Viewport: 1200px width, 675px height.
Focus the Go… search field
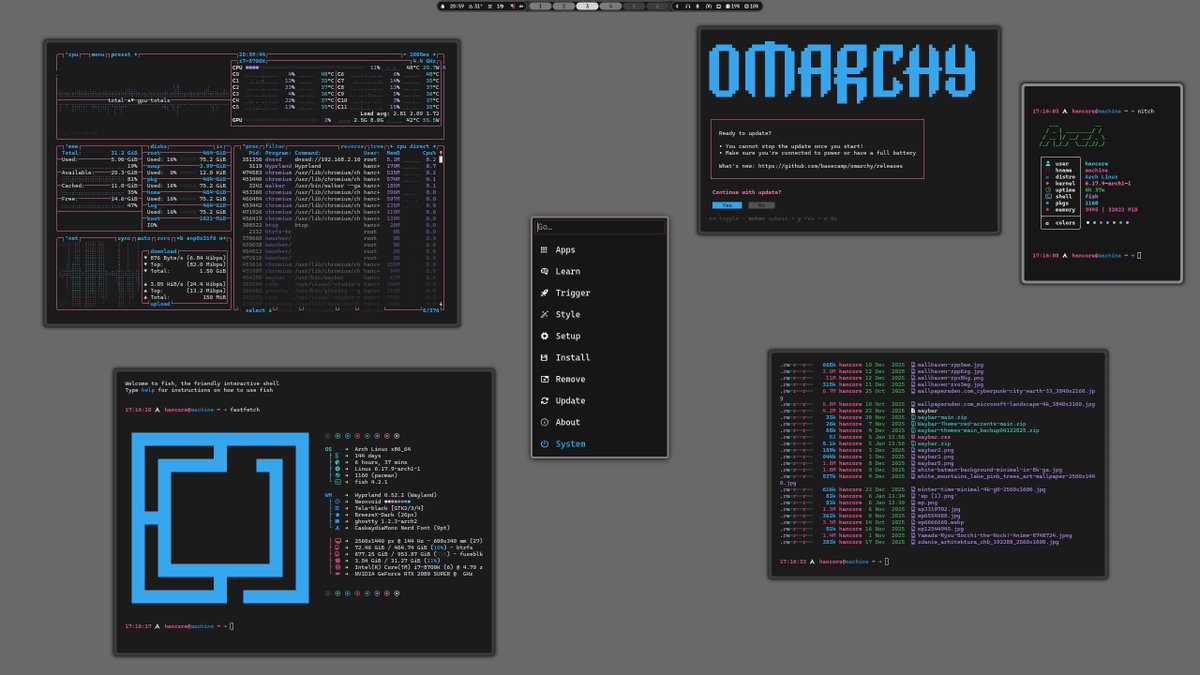tap(599, 227)
